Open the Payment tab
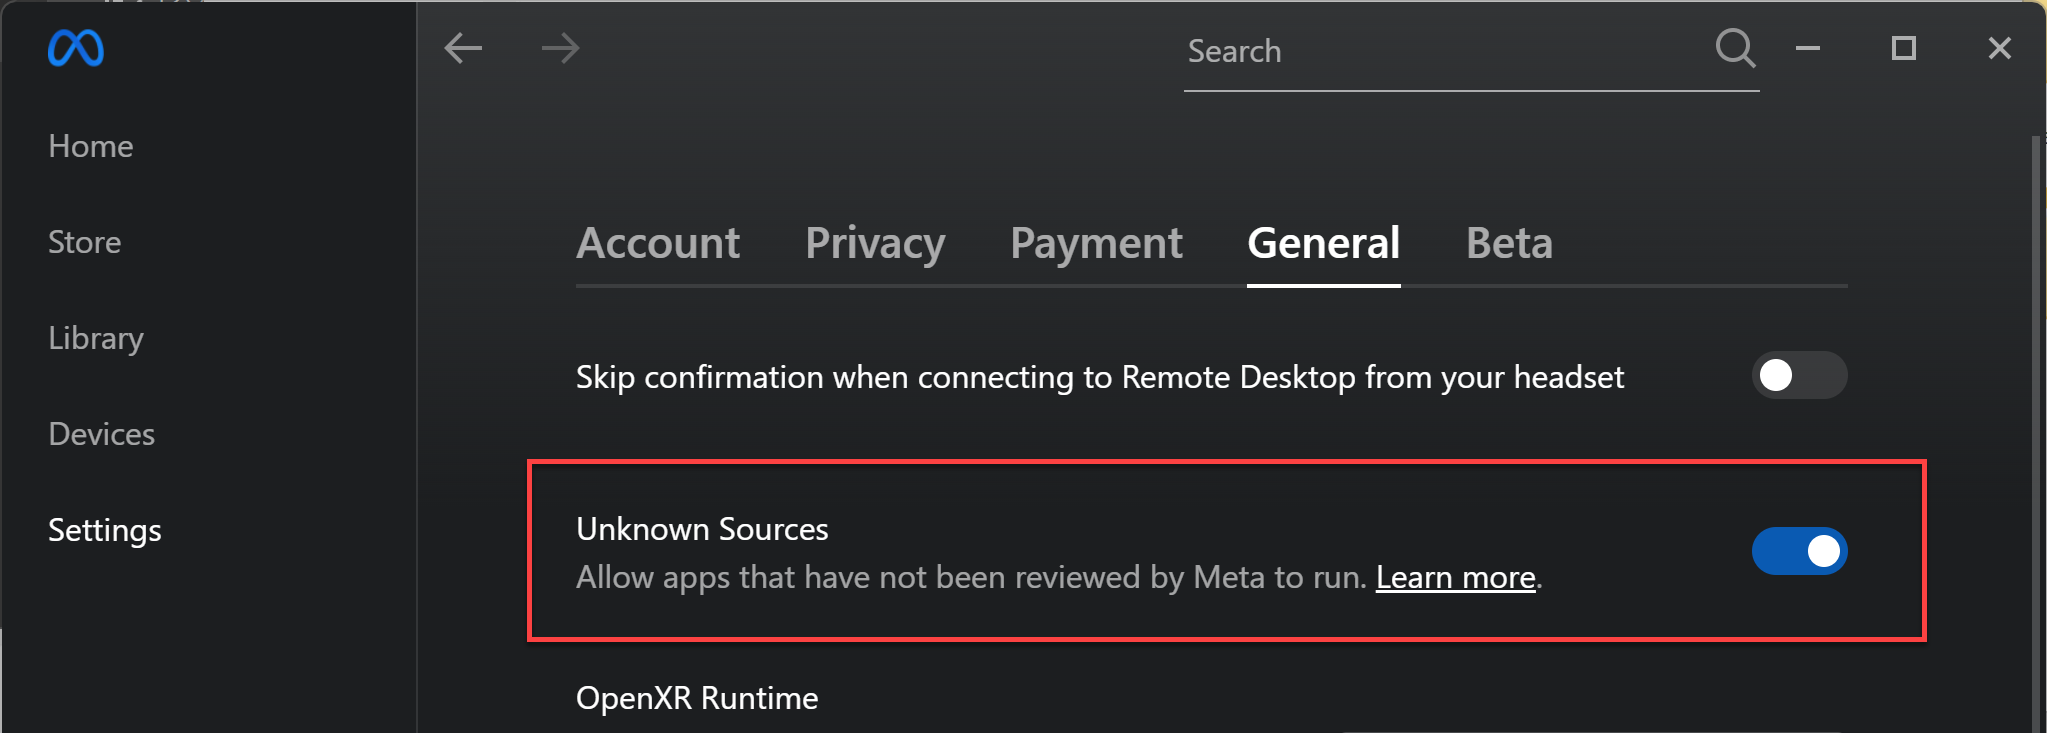This screenshot has width=2047, height=733. (1096, 243)
